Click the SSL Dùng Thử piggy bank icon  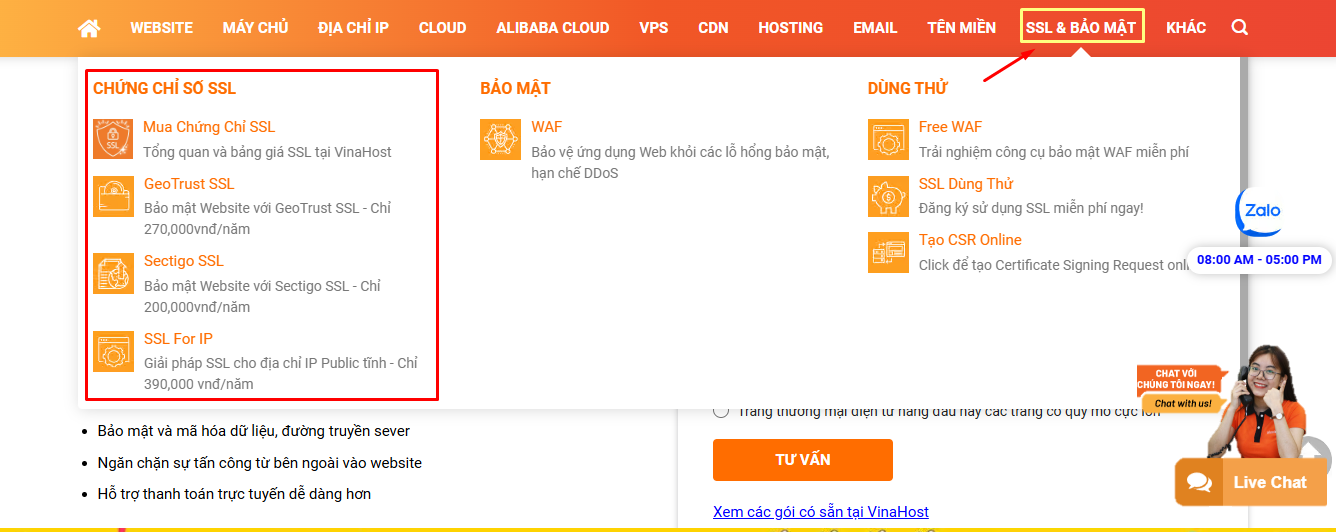(888, 196)
